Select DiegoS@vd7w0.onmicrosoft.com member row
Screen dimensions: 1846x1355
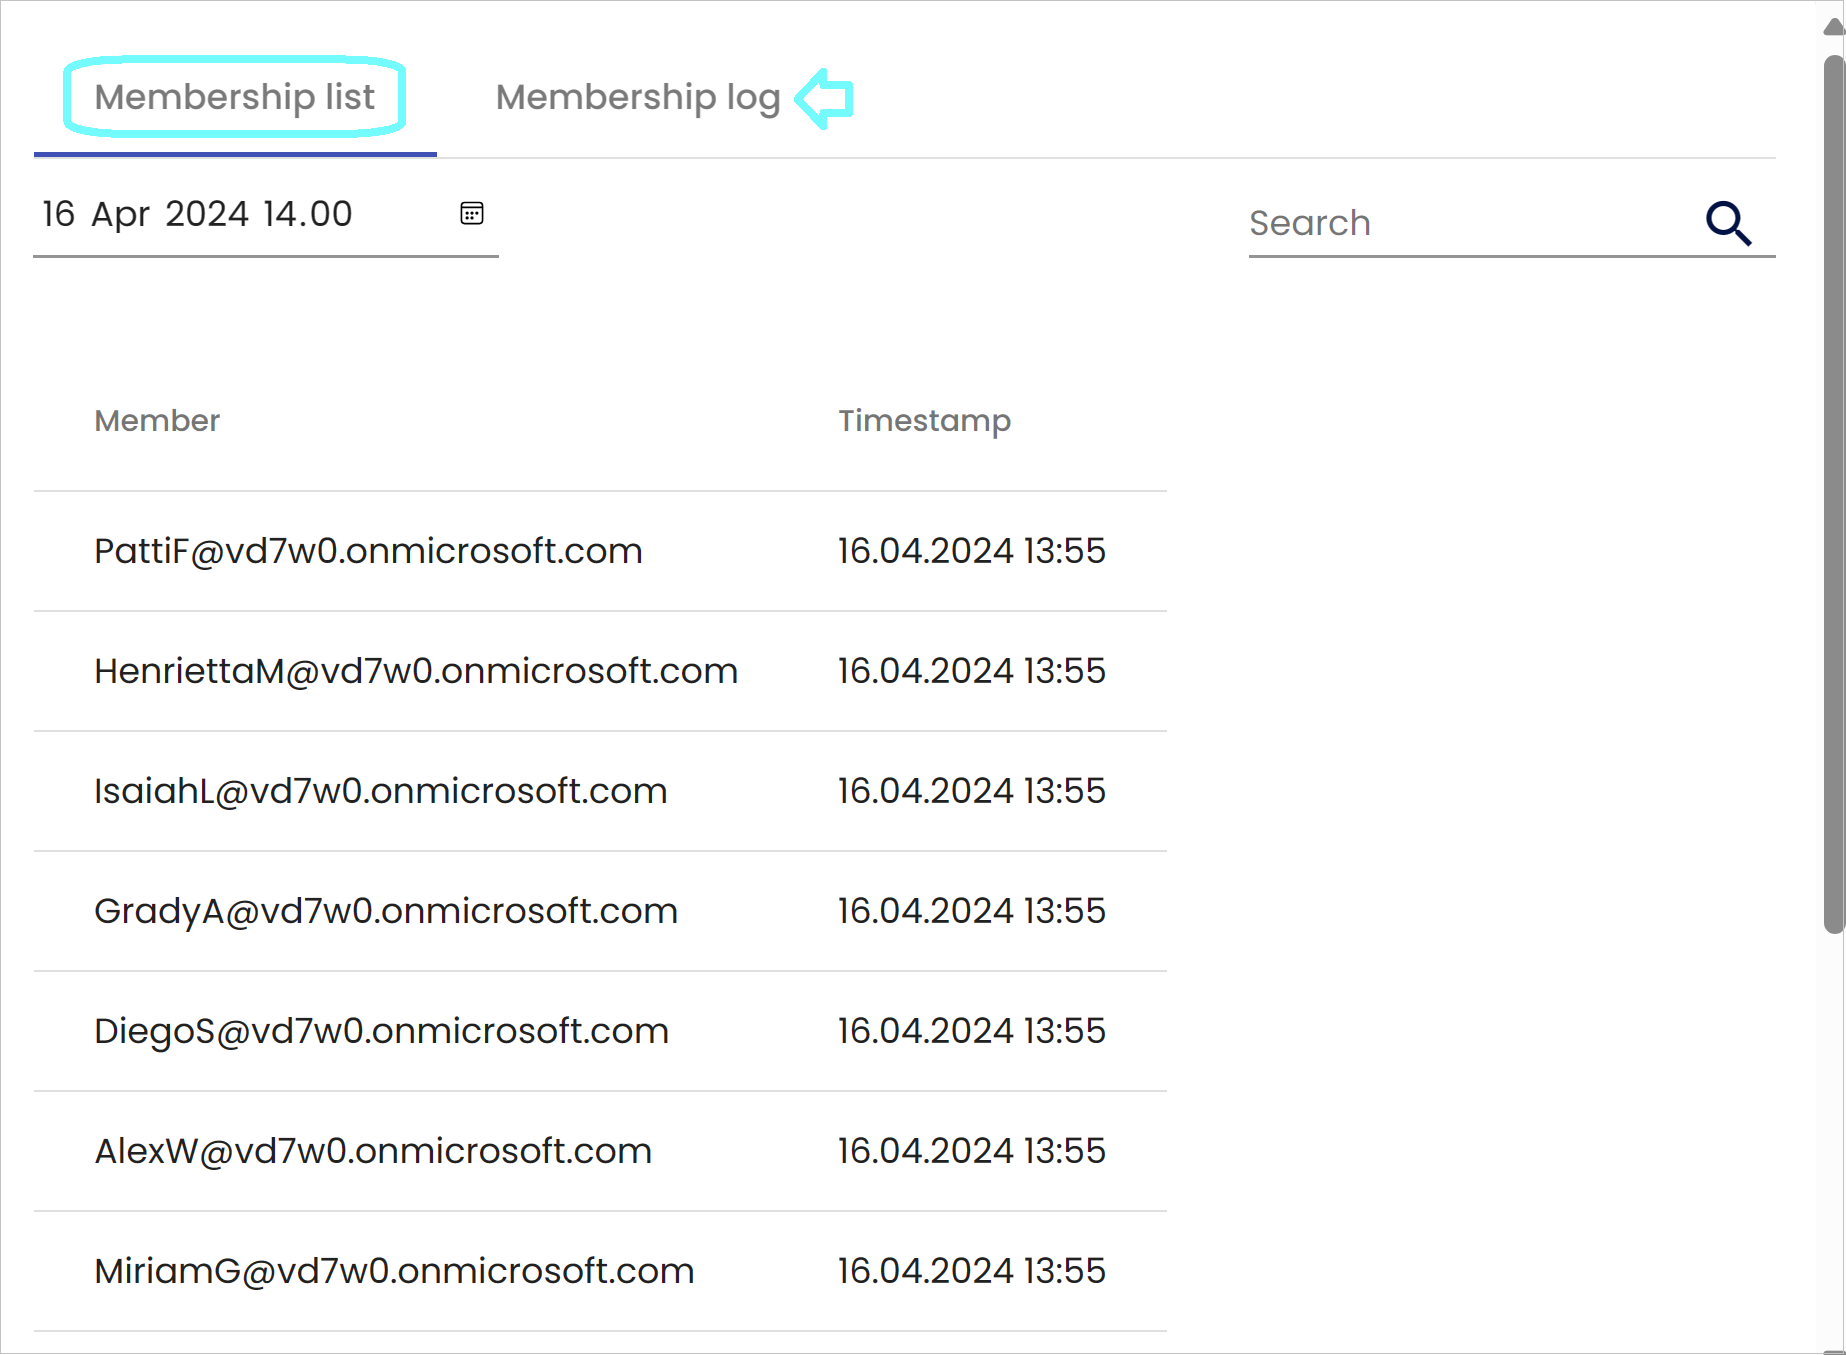[x=600, y=1031]
